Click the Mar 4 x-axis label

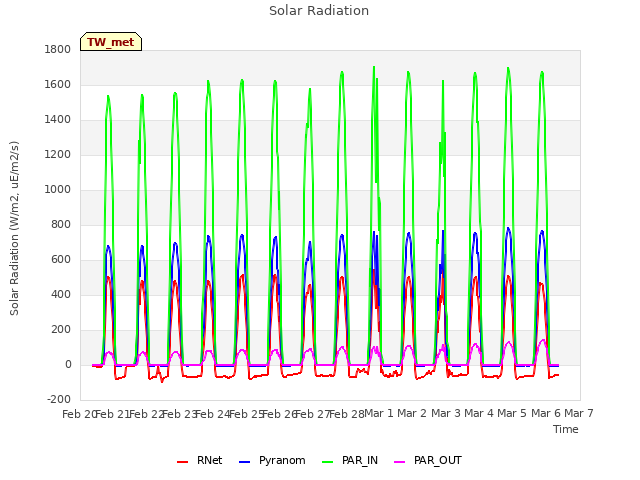479,413
